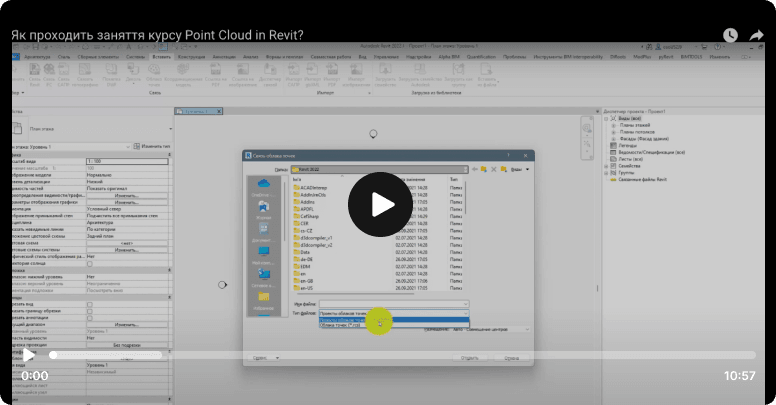Image resolution: width=776 pixels, height=405 pixels.
Task: Click the Связь IFC ribbon icon
Action: pos(49,75)
